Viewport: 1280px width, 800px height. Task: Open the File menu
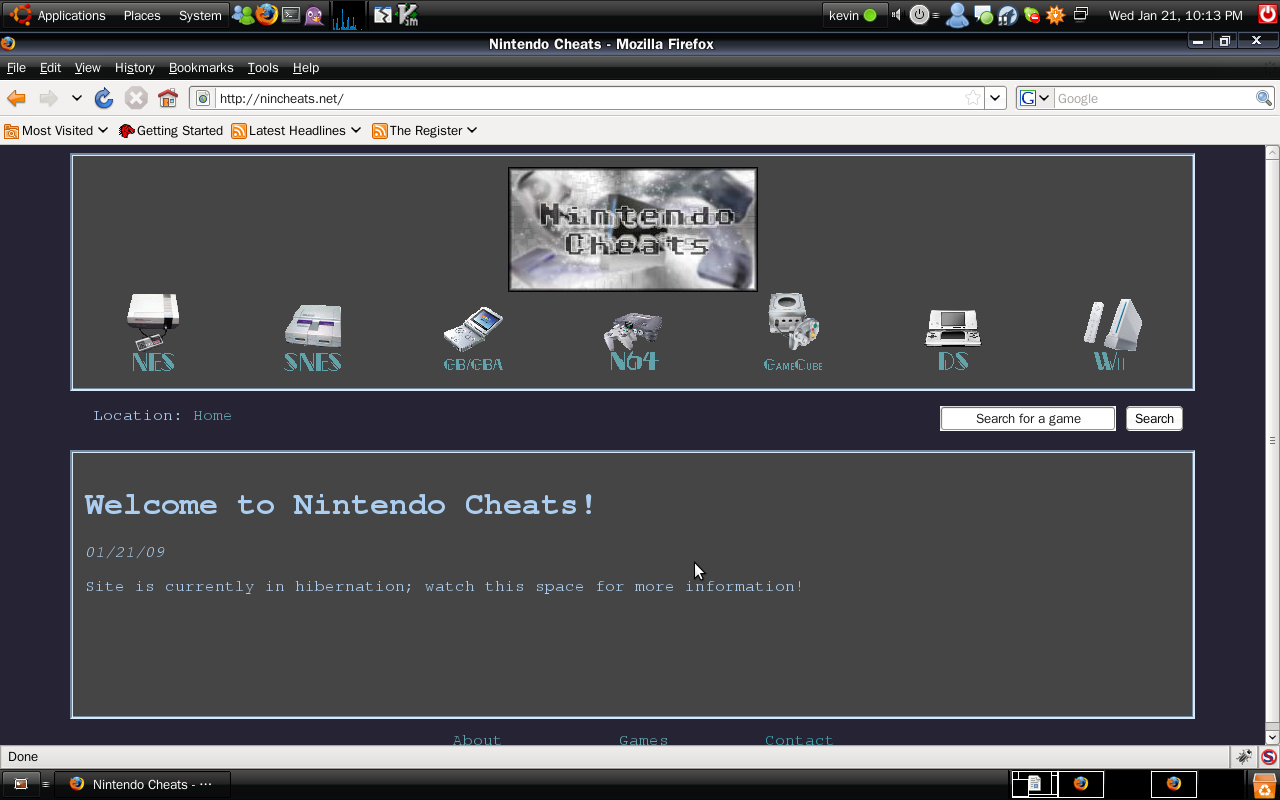(x=16, y=67)
